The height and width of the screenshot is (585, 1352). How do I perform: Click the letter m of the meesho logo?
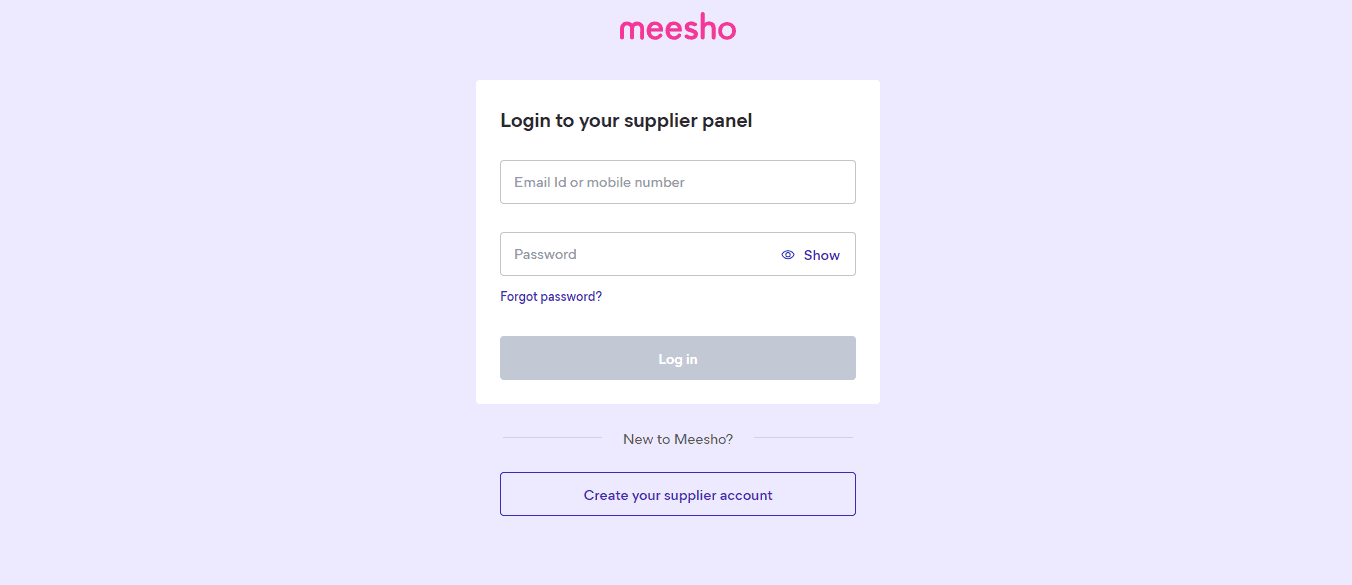tap(632, 31)
